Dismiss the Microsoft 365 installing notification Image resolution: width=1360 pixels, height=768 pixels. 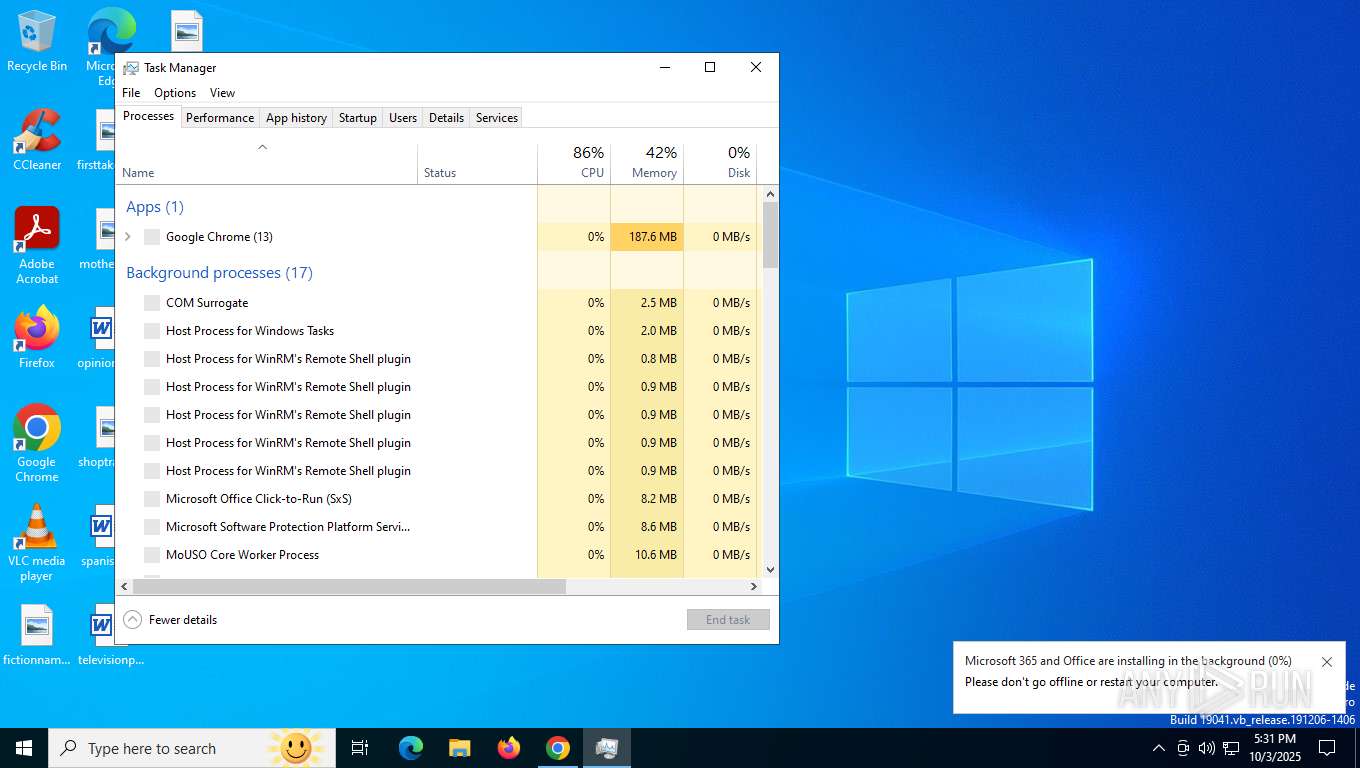[1327, 662]
